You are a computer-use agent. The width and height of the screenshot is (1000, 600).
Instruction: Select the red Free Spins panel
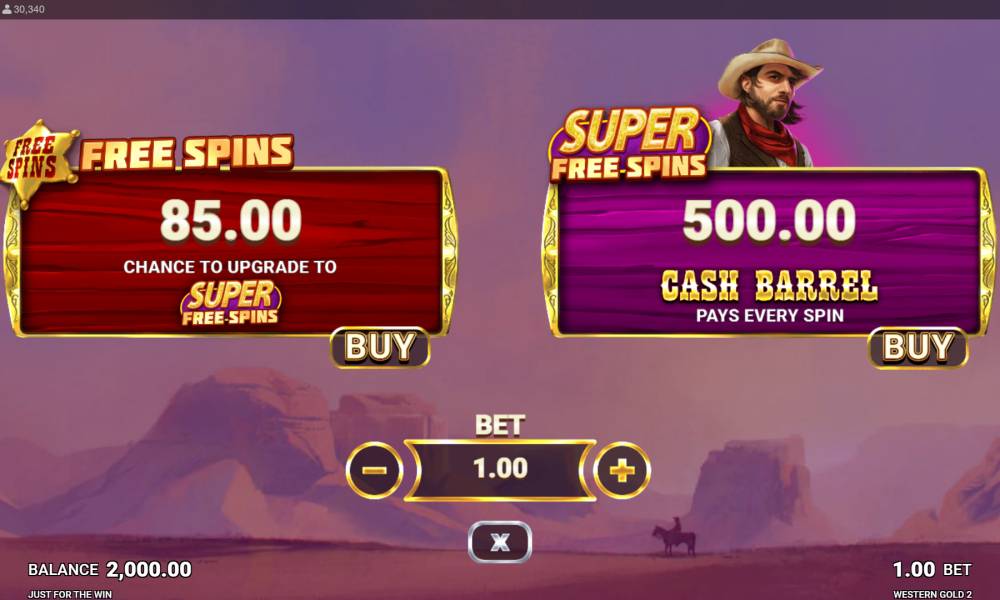point(230,252)
